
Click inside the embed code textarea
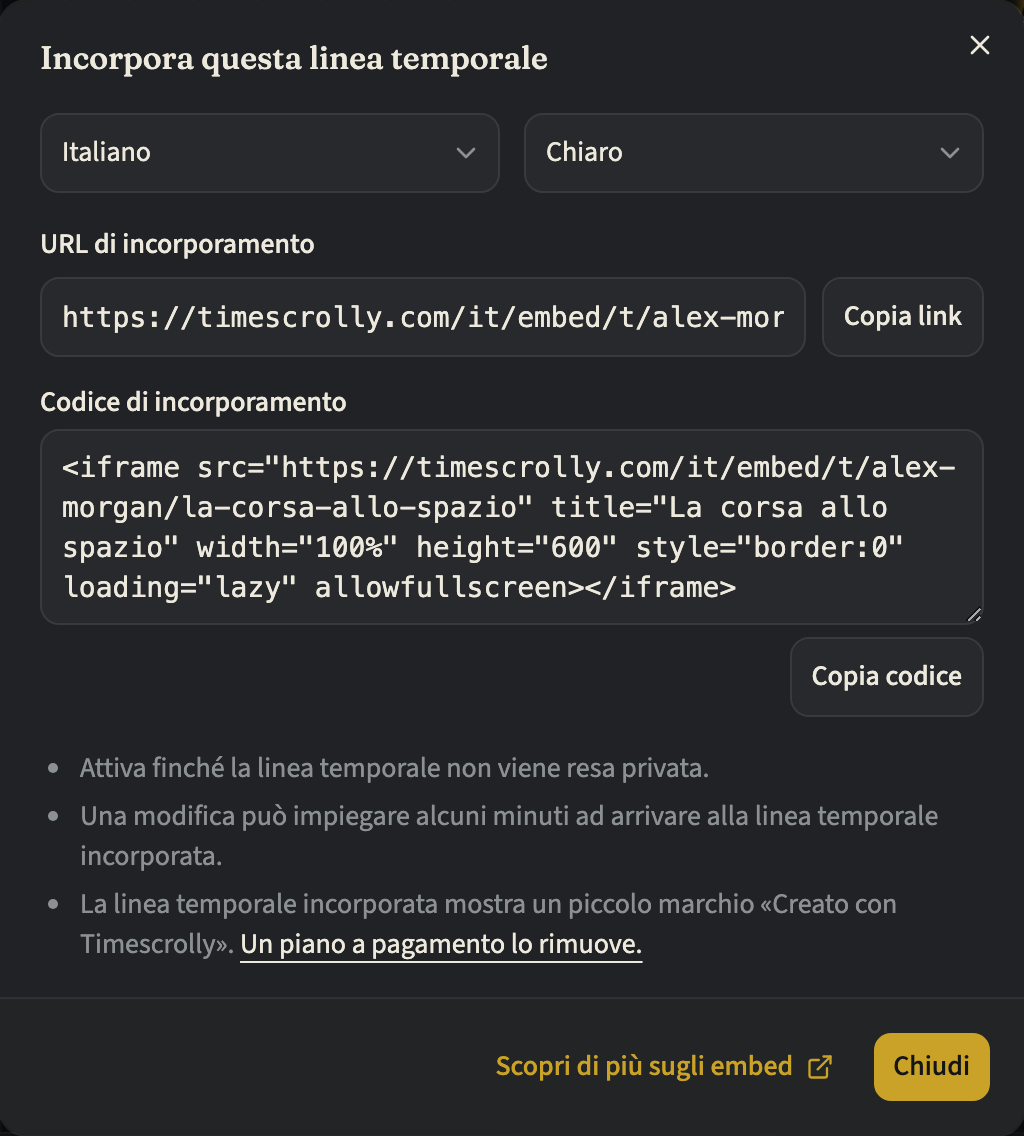(512, 527)
